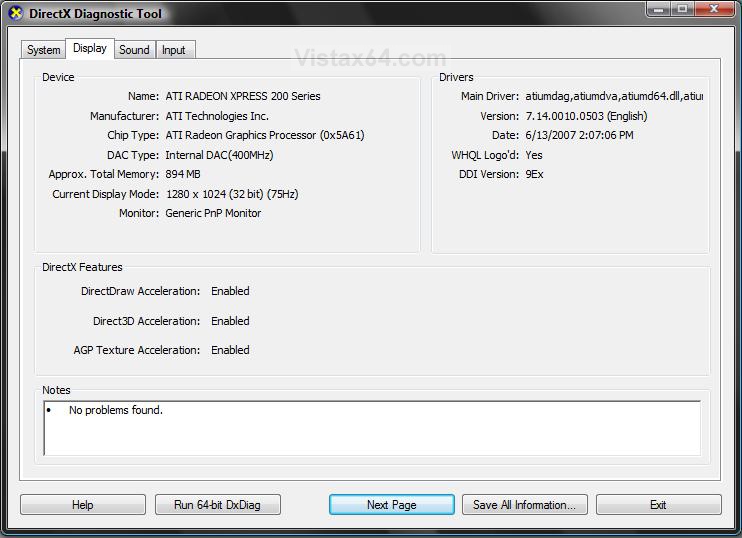Open the Sound tab
Screen dimensions: 742x538
[x=134, y=50]
